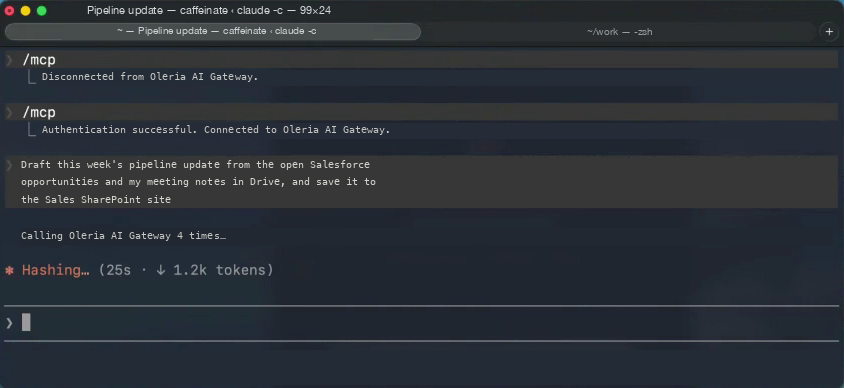Image resolution: width=844 pixels, height=388 pixels.
Task: Click the 'Hashing…' status text
Action: [x=55, y=270]
